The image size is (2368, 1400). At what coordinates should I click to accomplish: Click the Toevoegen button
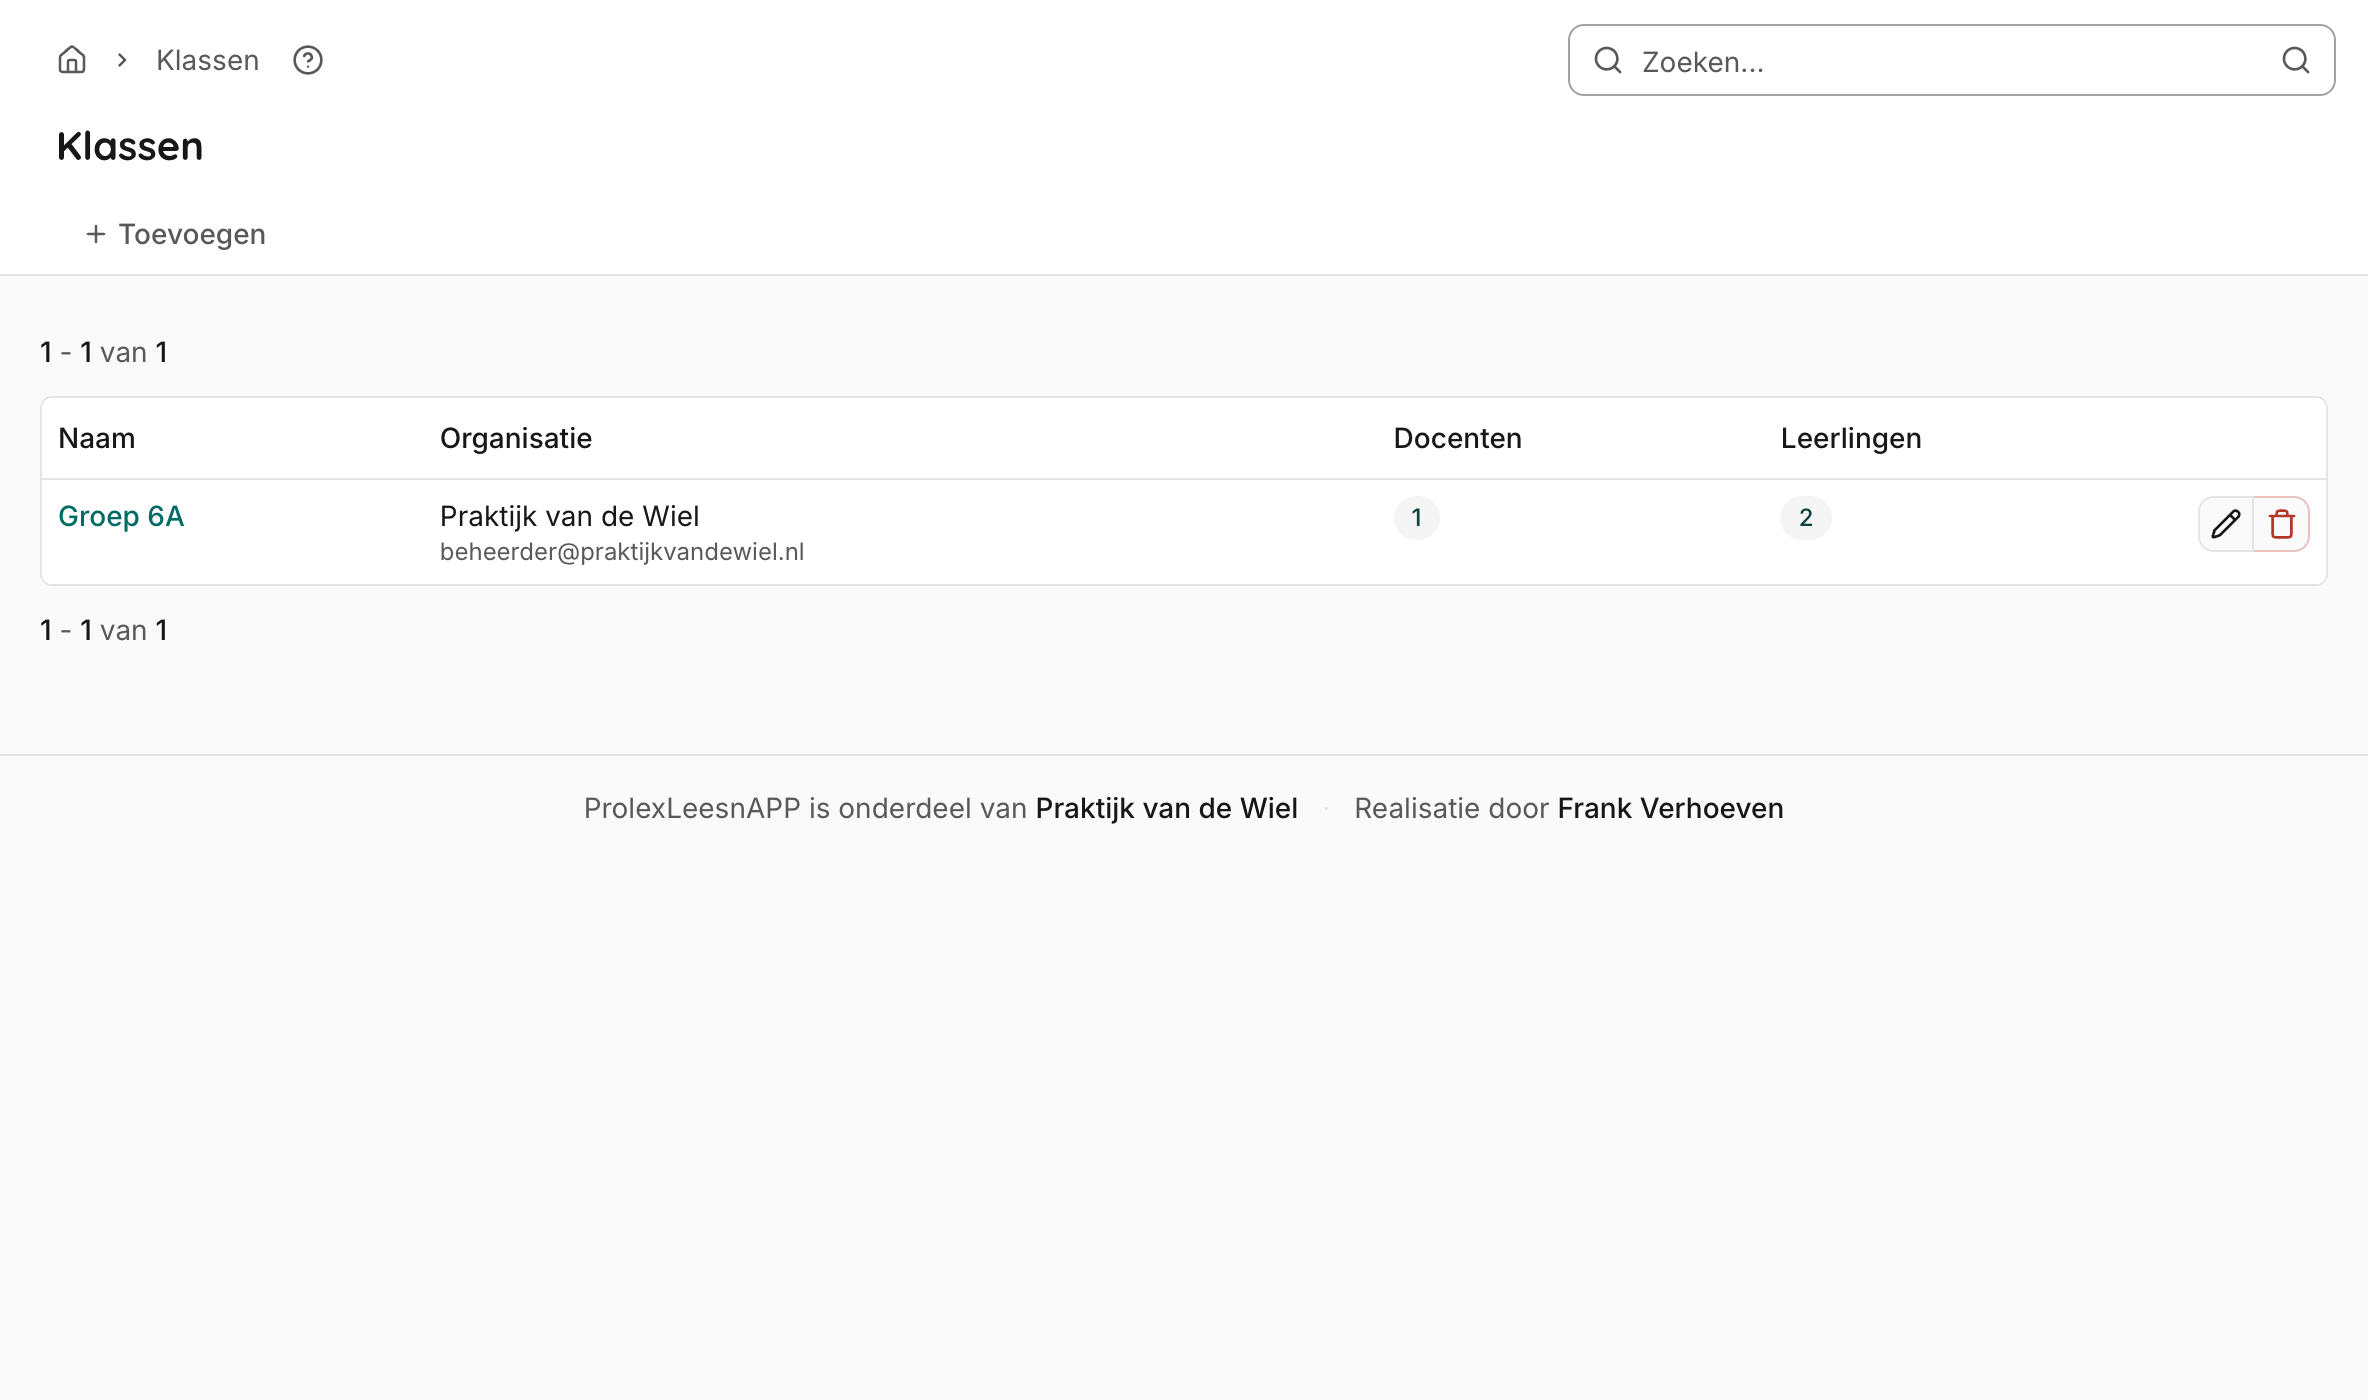pos(175,234)
